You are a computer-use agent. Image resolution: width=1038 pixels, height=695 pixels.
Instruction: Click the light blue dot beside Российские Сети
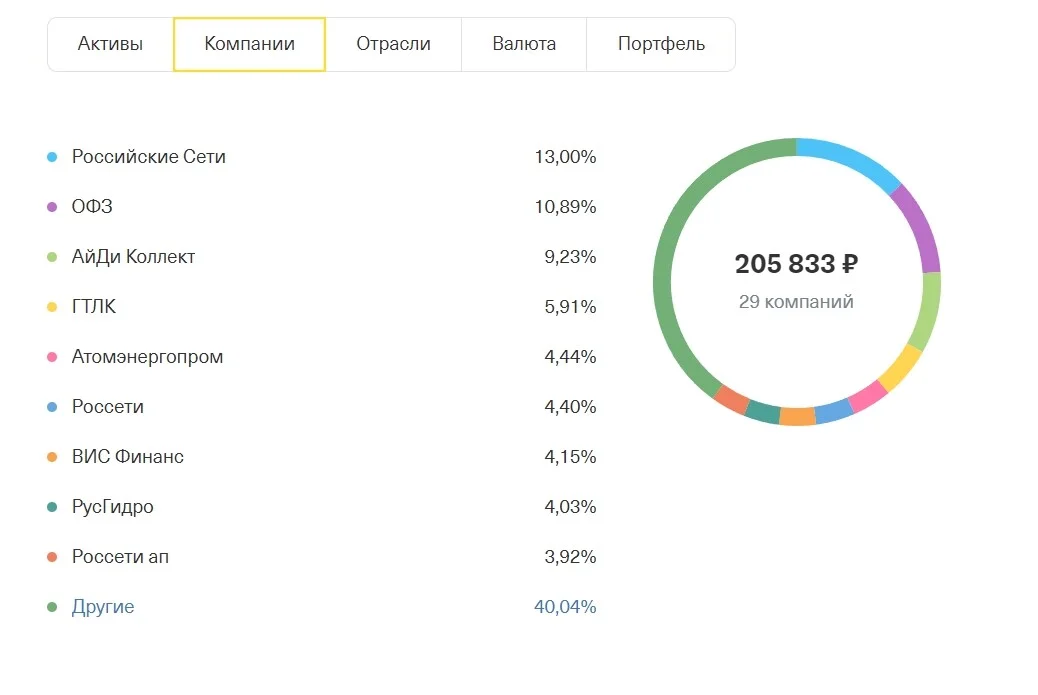point(52,157)
